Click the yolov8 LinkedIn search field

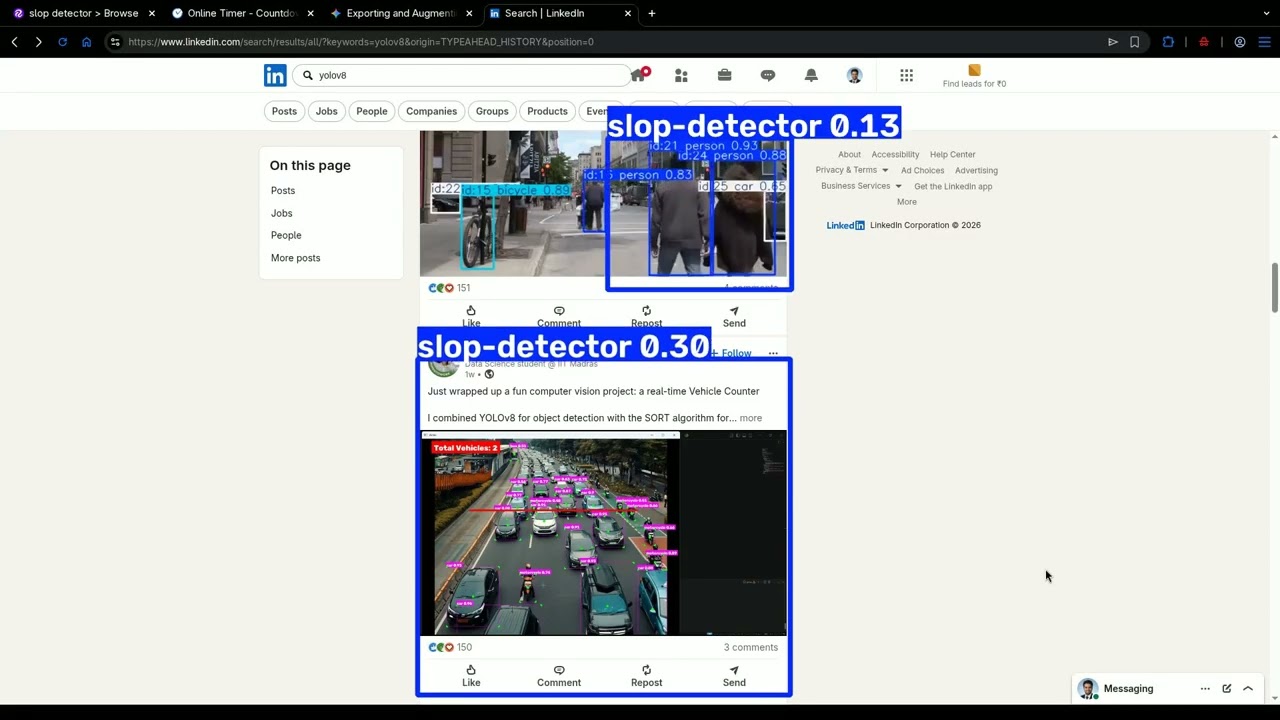coord(464,75)
